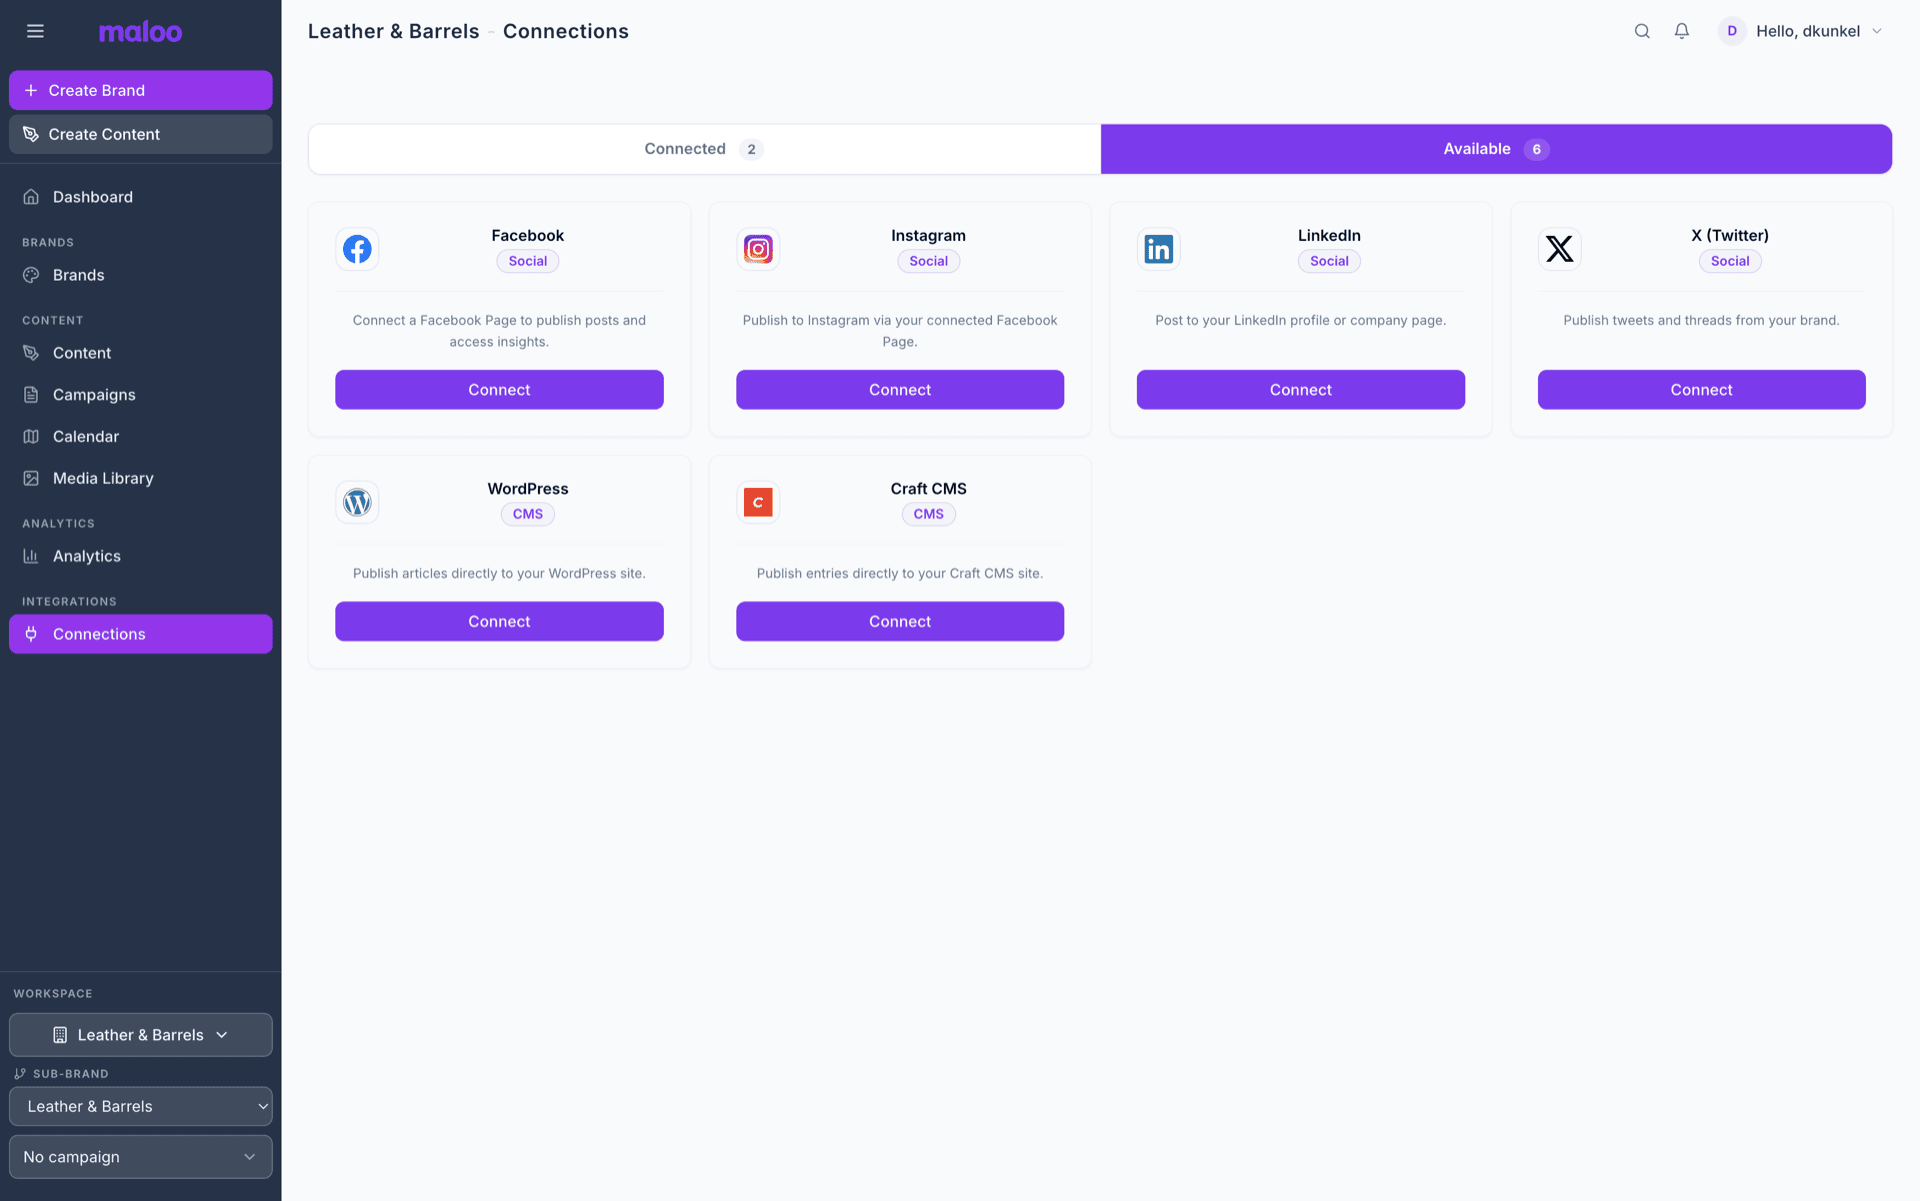Screen dimensions: 1920x1201
Task: Open the No campaign dropdown
Action: coord(141,1157)
